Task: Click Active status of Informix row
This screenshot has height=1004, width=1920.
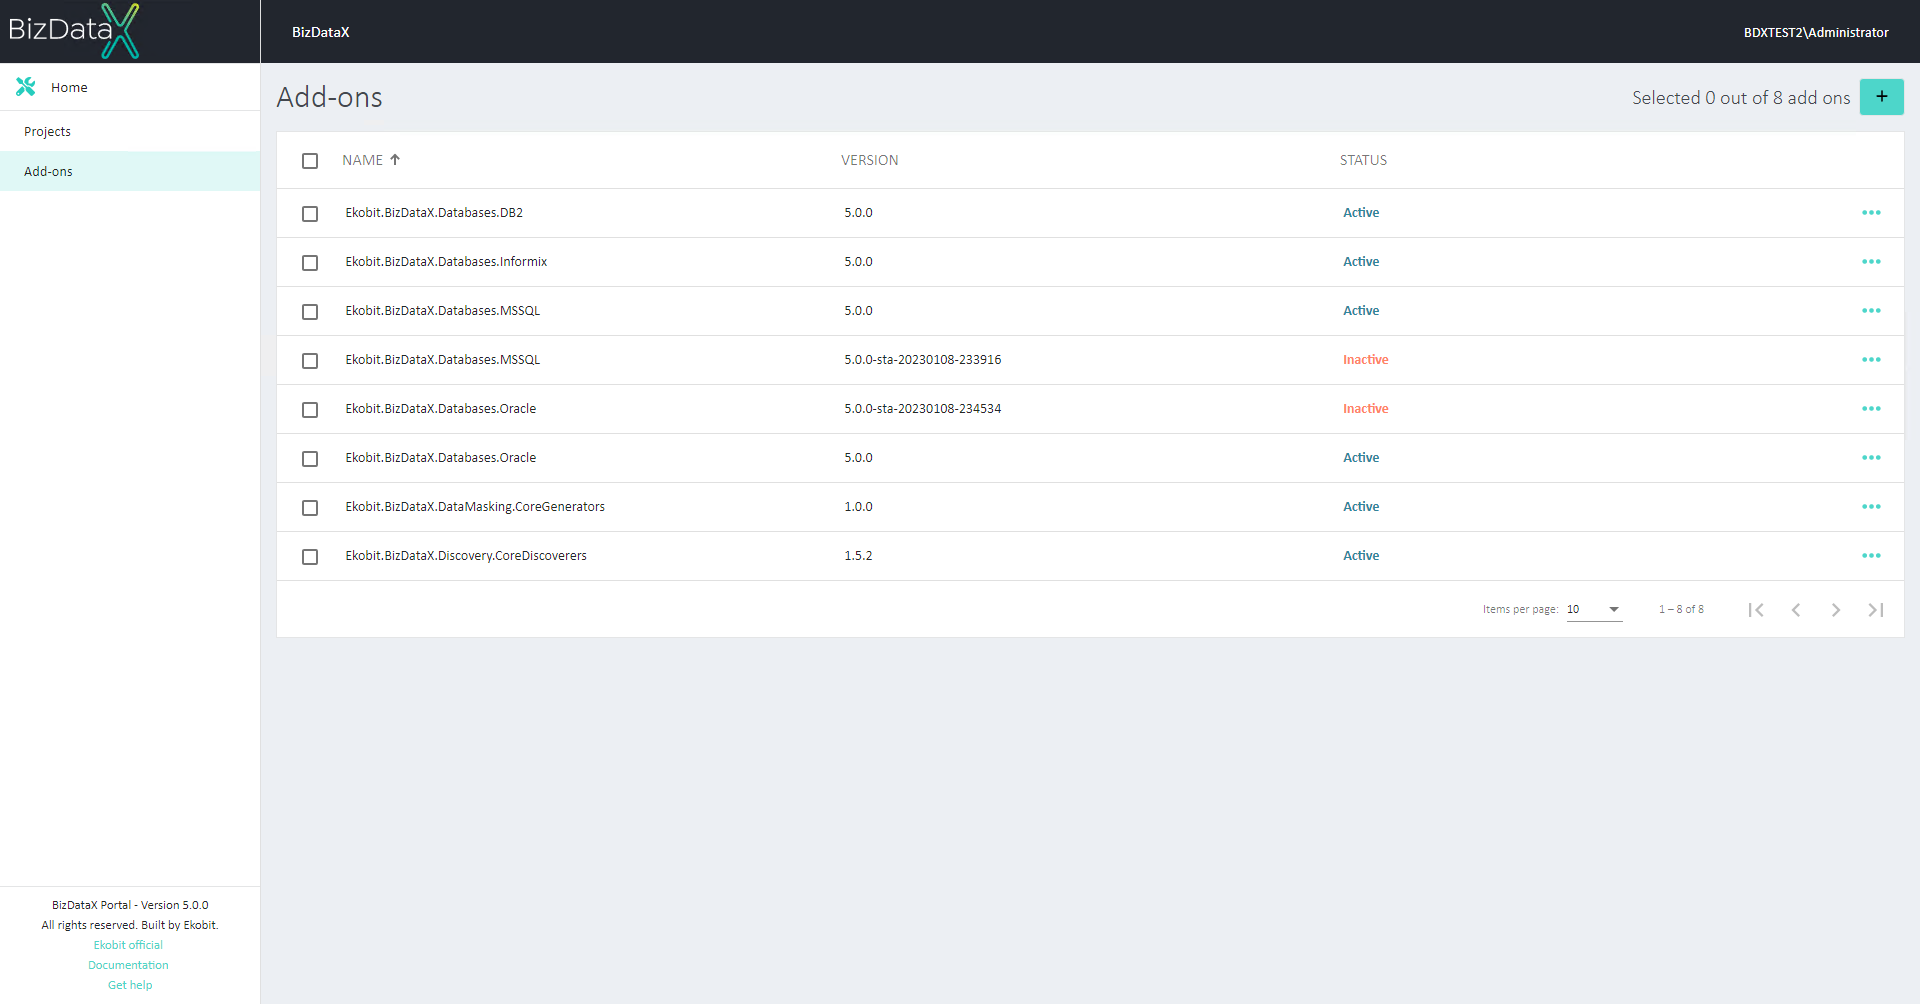Action: click(1361, 262)
